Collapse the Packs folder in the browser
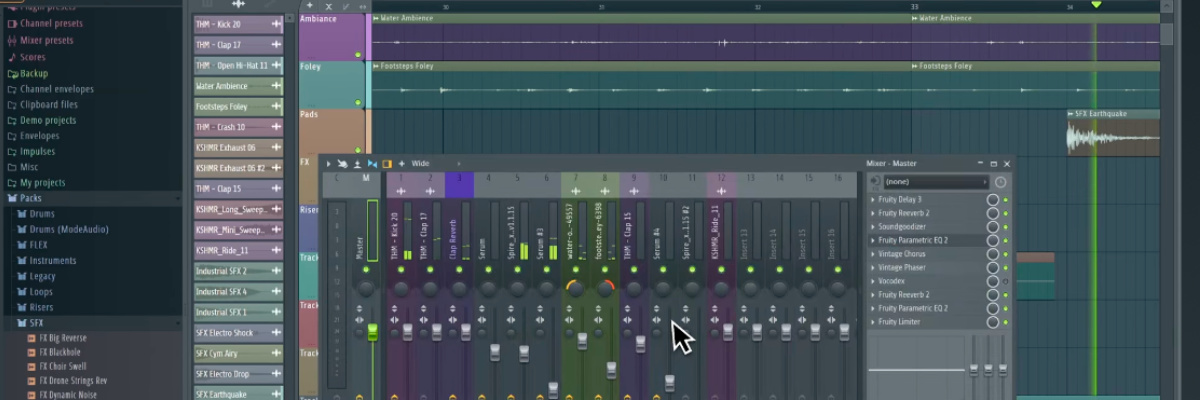 (11, 198)
